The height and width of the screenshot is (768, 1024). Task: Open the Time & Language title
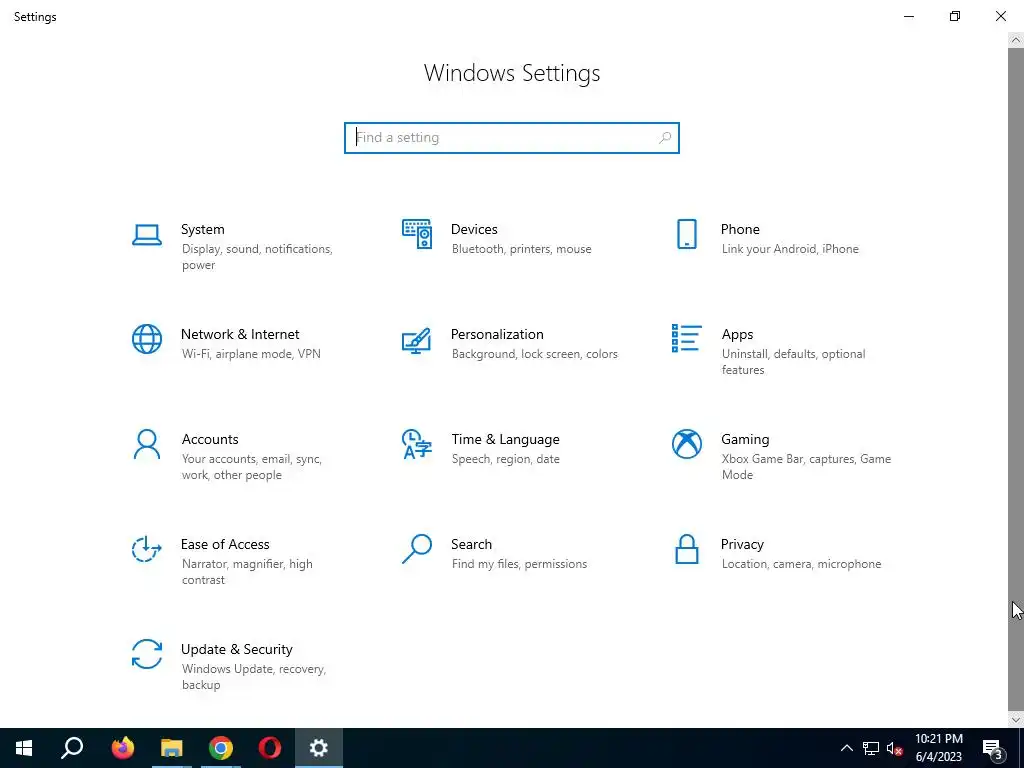(x=505, y=440)
